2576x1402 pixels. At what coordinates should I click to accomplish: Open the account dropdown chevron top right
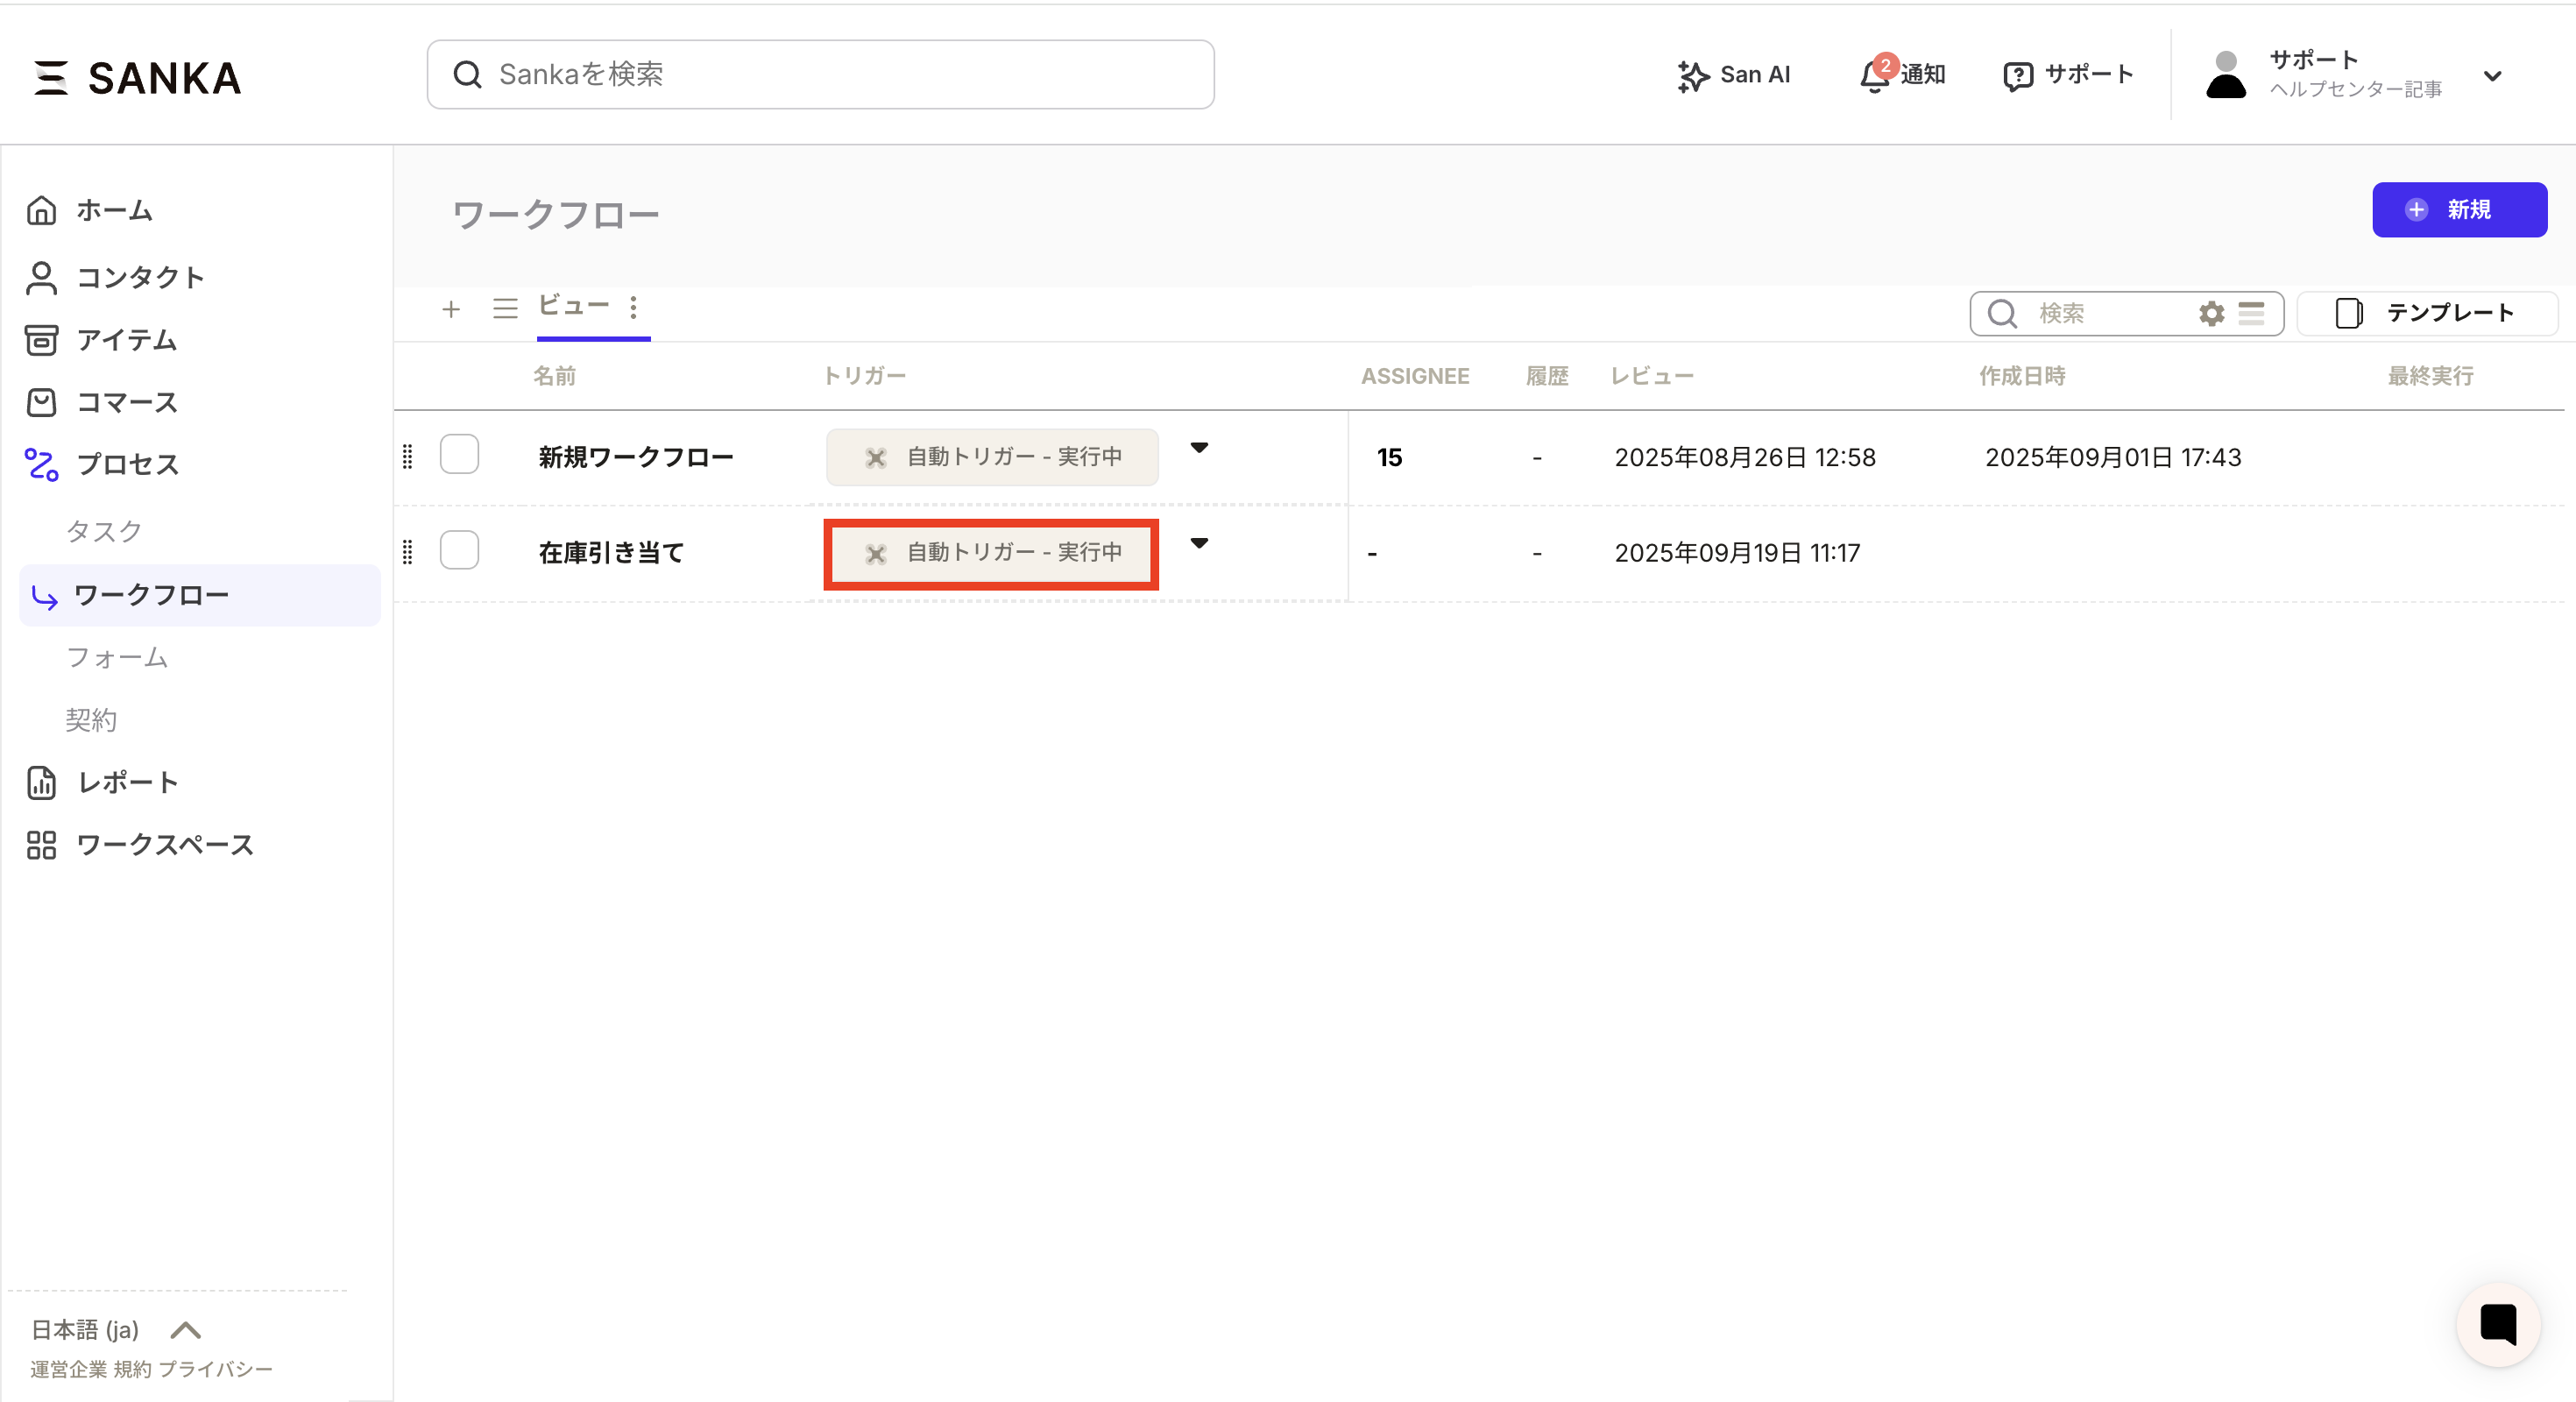click(x=2493, y=76)
